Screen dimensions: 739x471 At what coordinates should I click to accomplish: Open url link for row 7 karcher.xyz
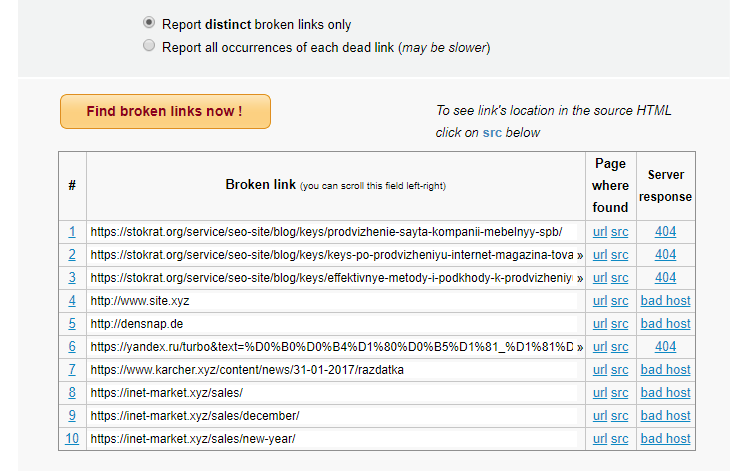[600, 369]
